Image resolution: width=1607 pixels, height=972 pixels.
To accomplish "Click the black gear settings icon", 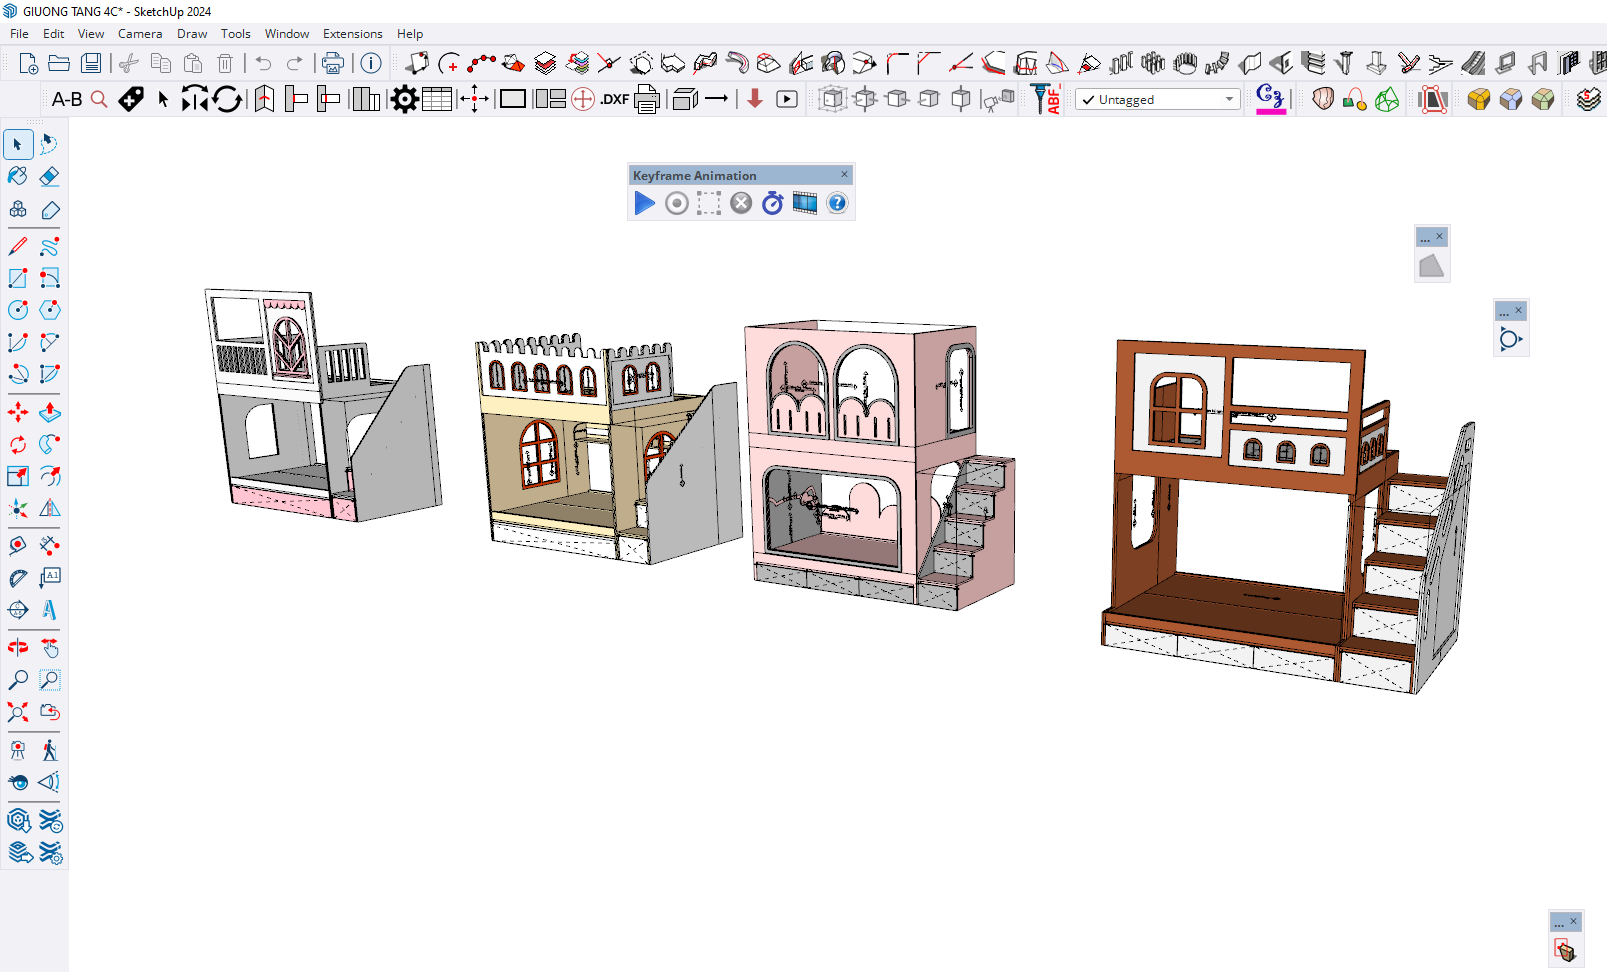I will pos(404,99).
